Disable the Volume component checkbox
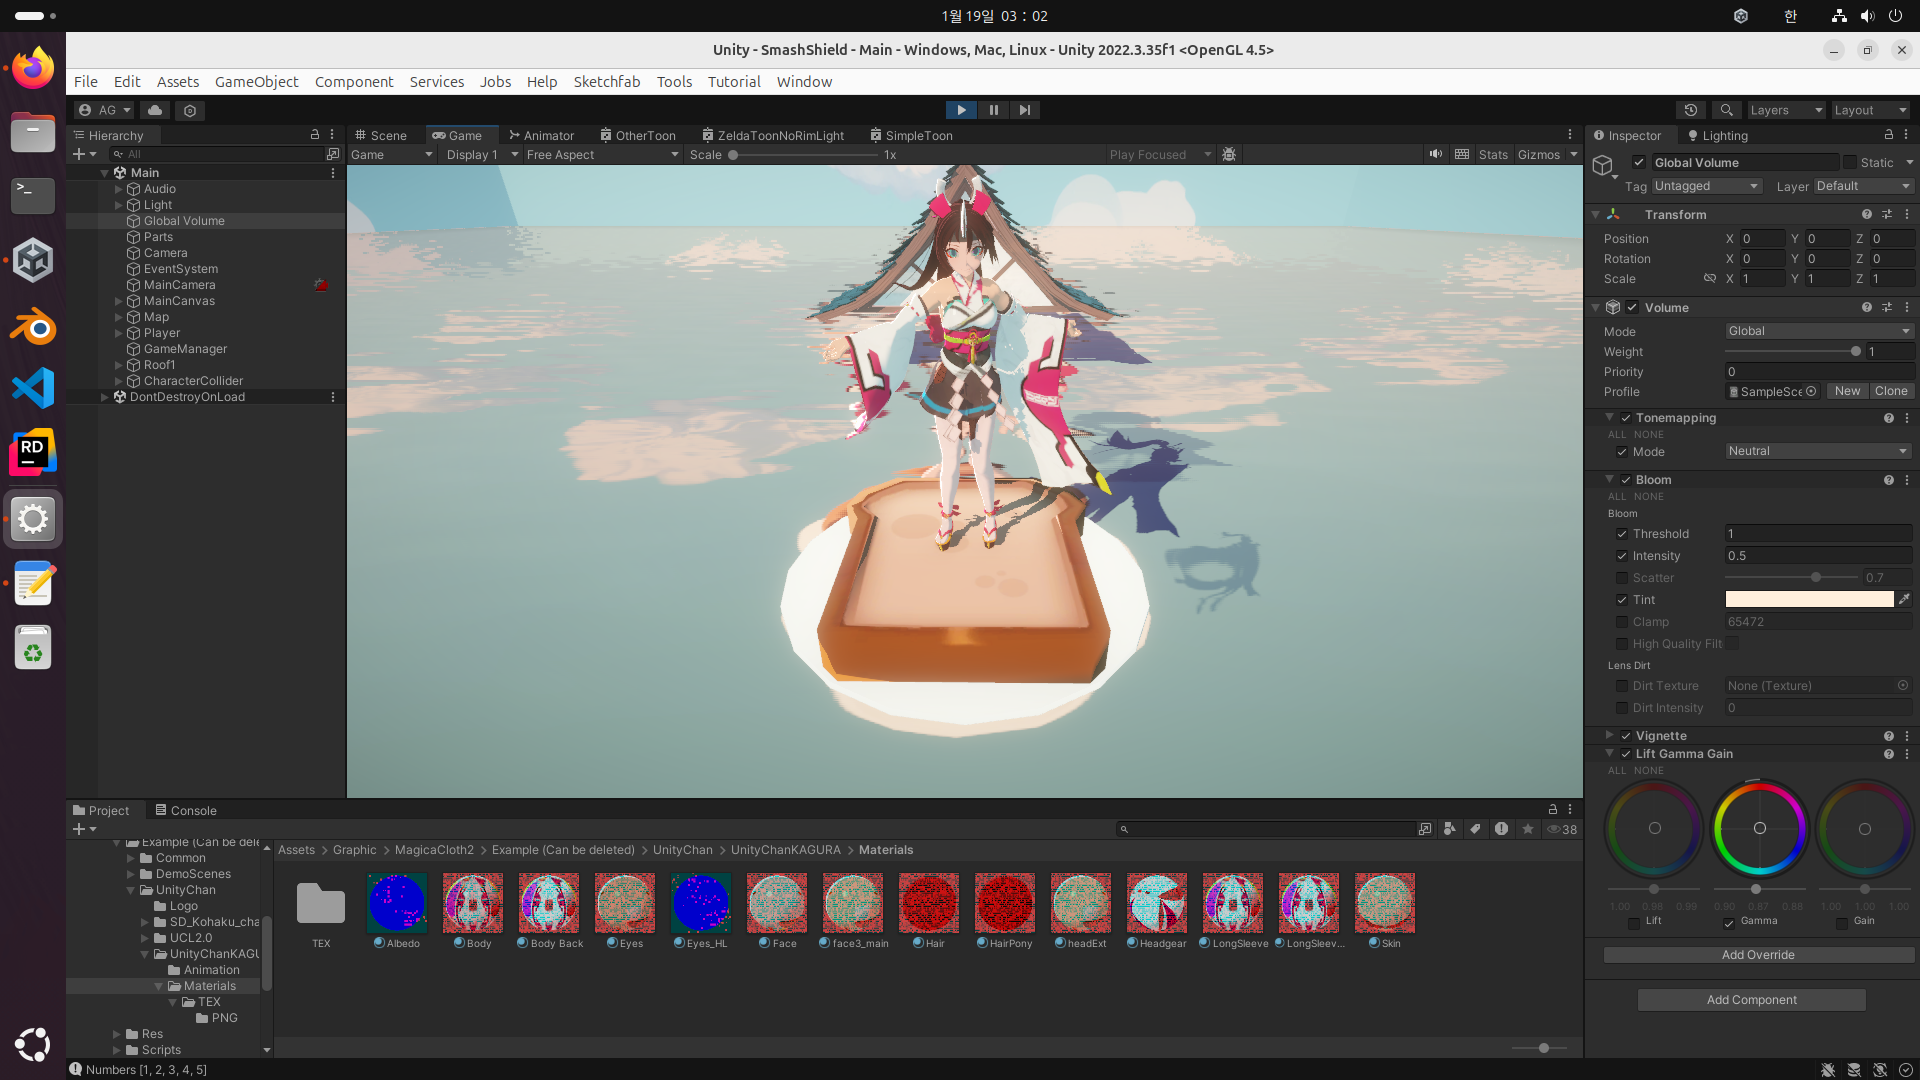 click(1632, 307)
